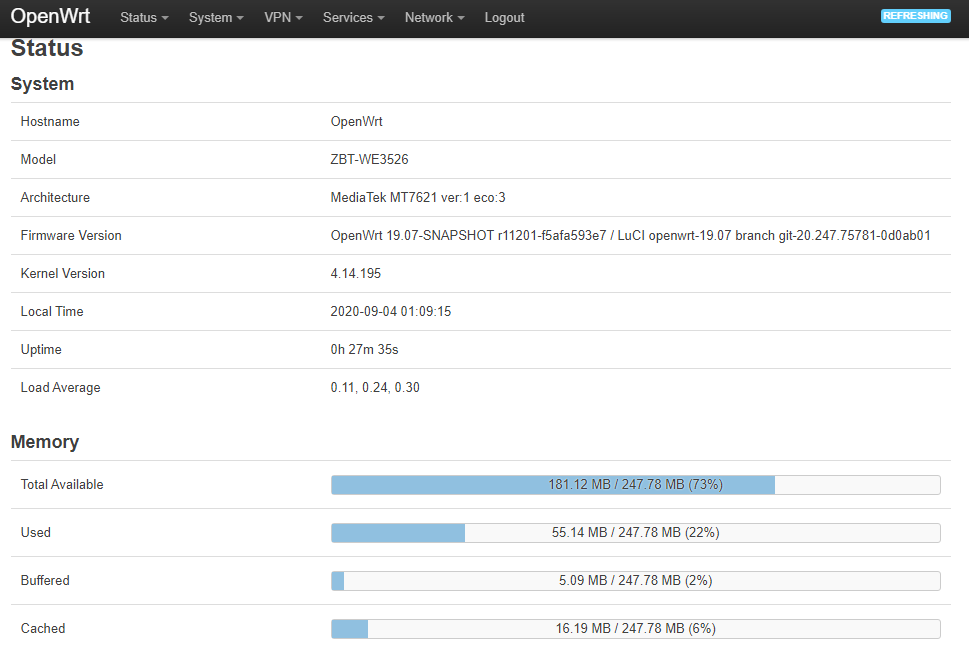
Task: Click the Local Time label
Action: [x=52, y=312]
